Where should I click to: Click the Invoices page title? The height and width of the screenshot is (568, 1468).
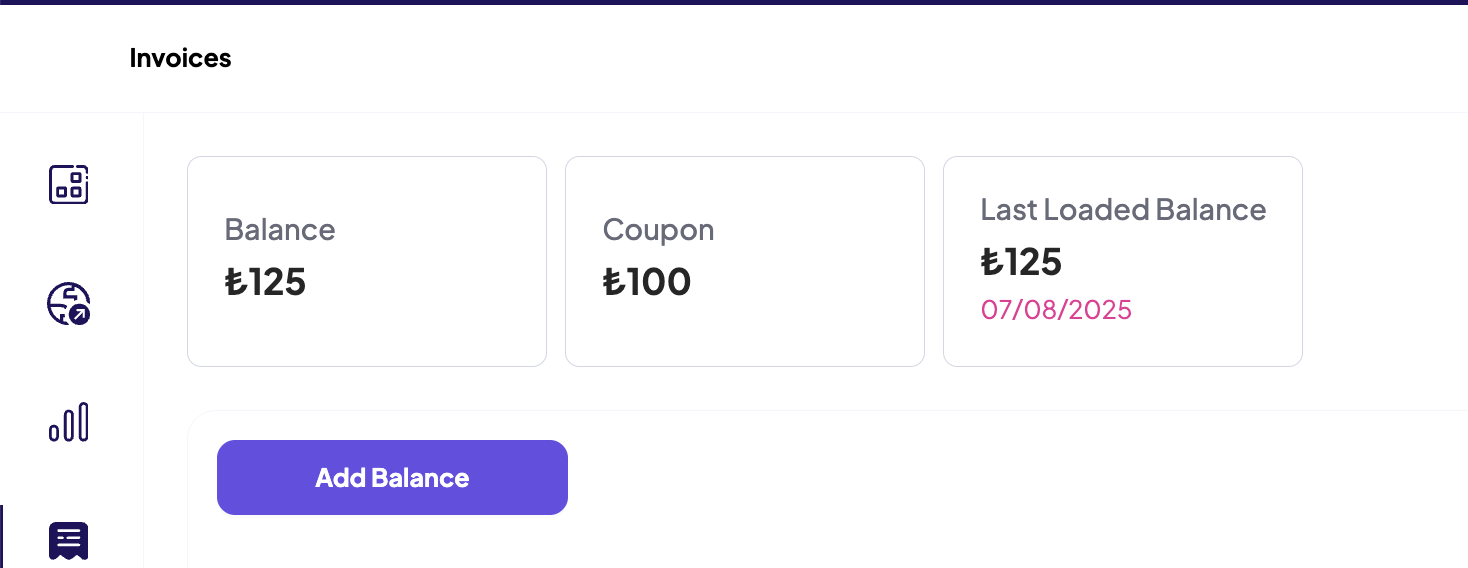click(180, 59)
